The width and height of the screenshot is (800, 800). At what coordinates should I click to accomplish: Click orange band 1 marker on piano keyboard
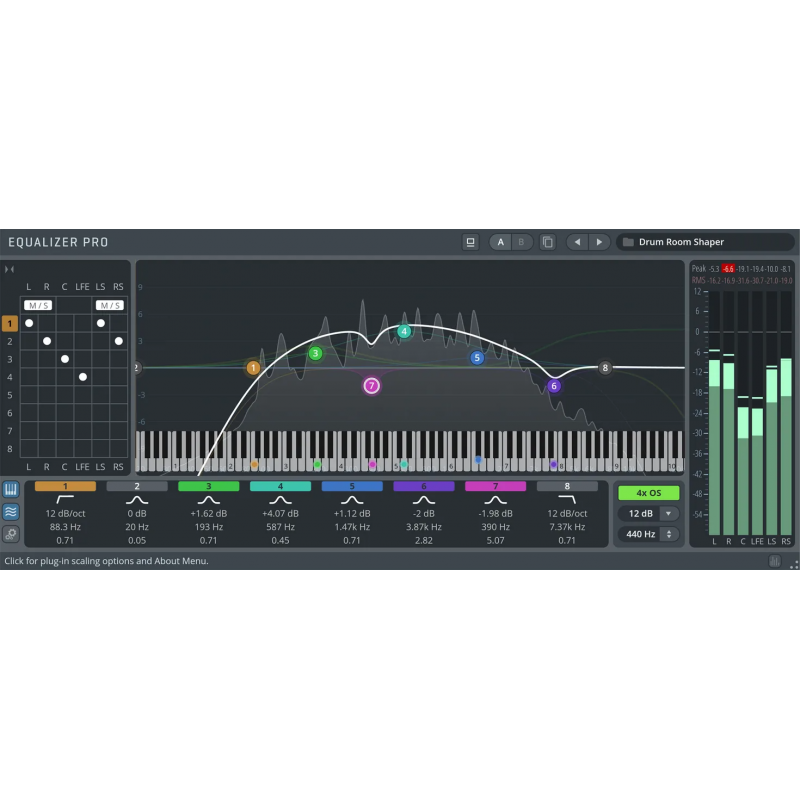255,464
